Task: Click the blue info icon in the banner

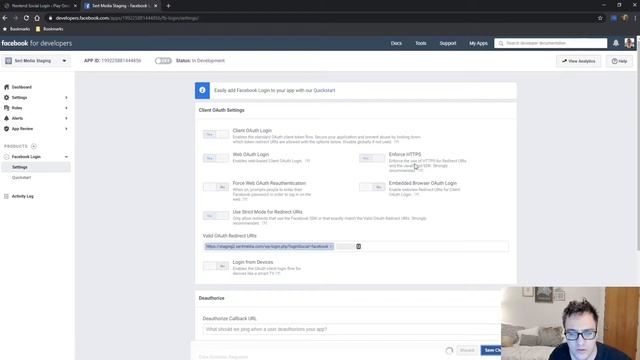Action: coord(202,90)
